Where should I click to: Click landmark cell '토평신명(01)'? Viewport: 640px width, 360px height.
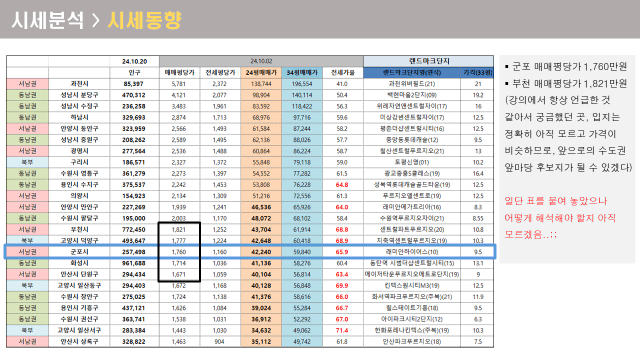pos(412,162)
